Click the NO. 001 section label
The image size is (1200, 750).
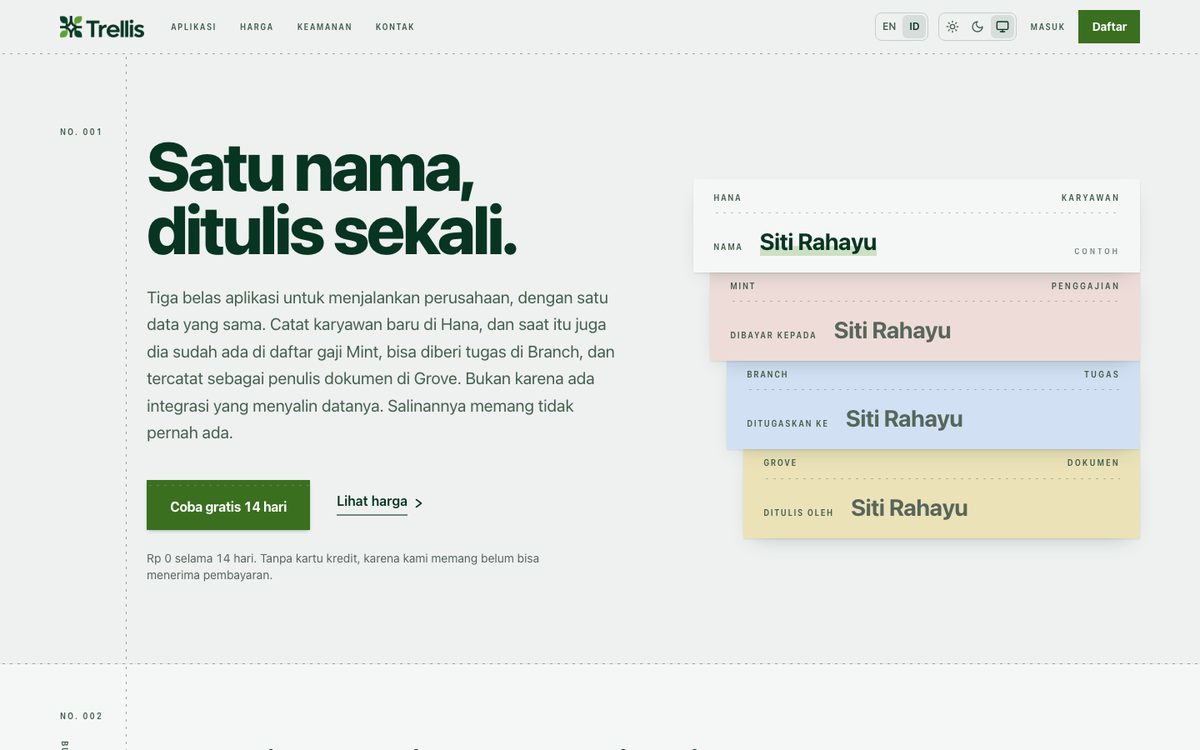[81, 132]
